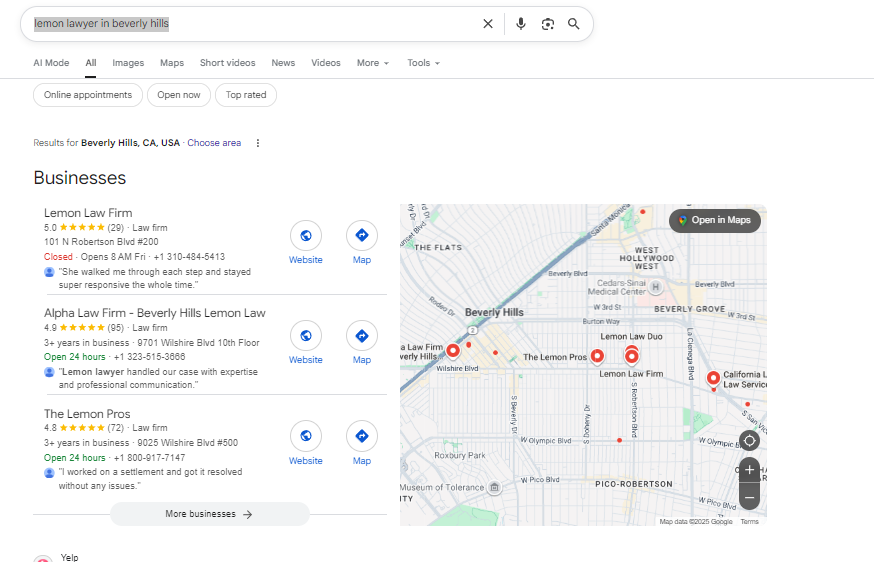Screen dimensions: 874x562
Task: Zoom out on the map
Action: pyautogui.click(x=750, y=496)
